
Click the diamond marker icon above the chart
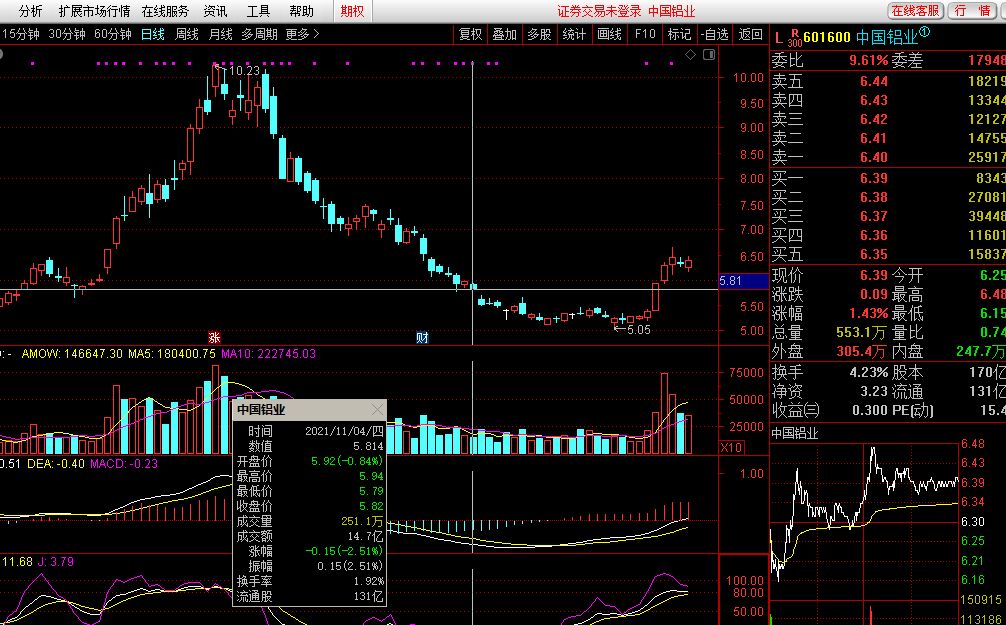click(x=690, y=55)
